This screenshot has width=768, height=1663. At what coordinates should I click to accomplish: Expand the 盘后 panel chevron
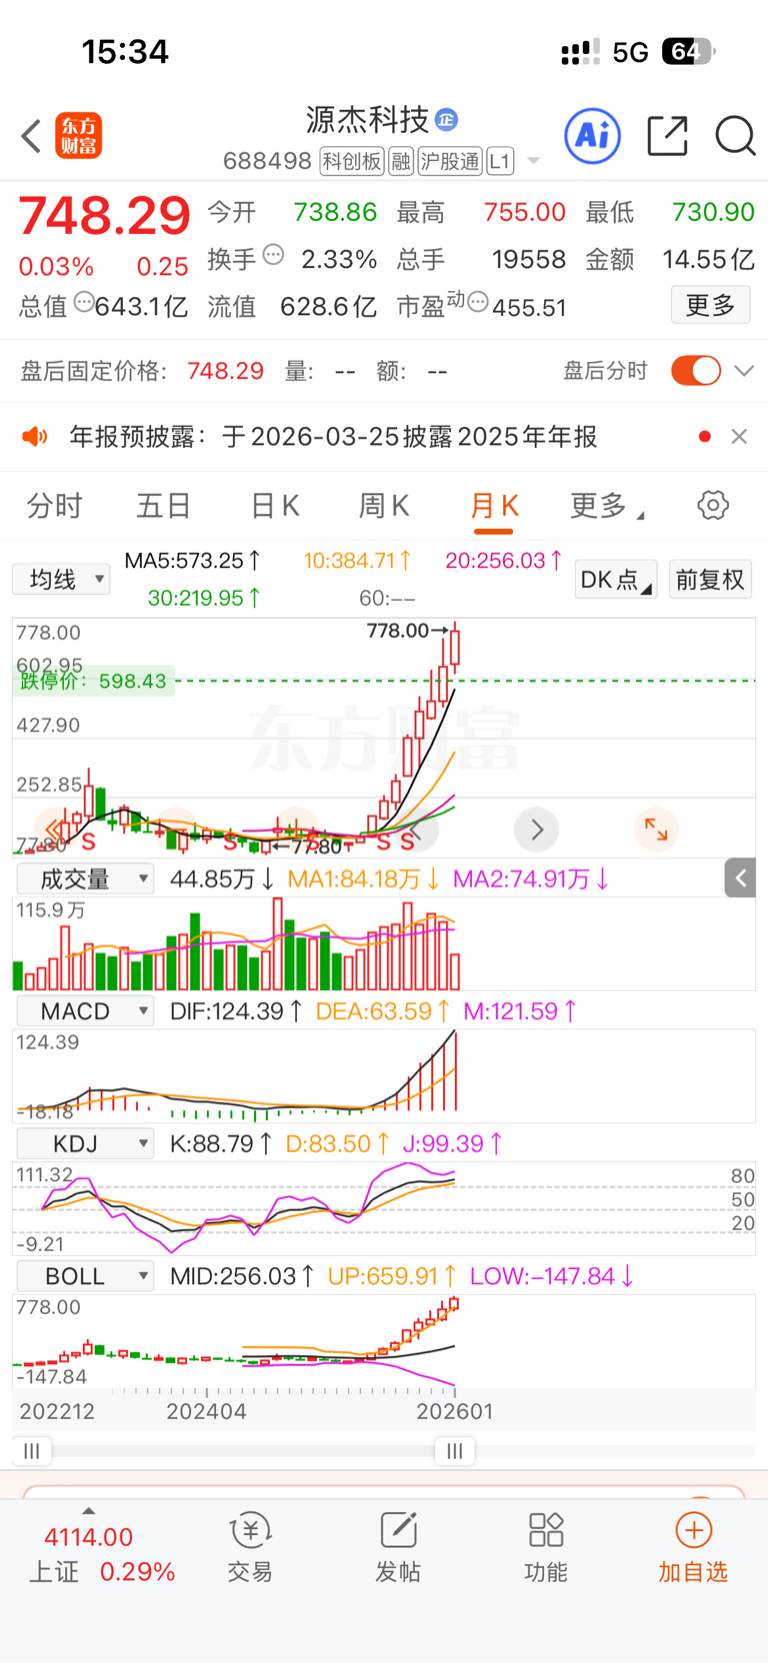pyautogui.click(x=743, y=371)
